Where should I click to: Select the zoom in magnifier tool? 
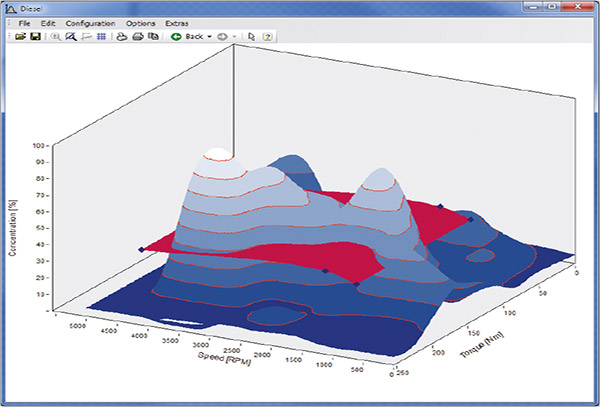tap(56, 36)
